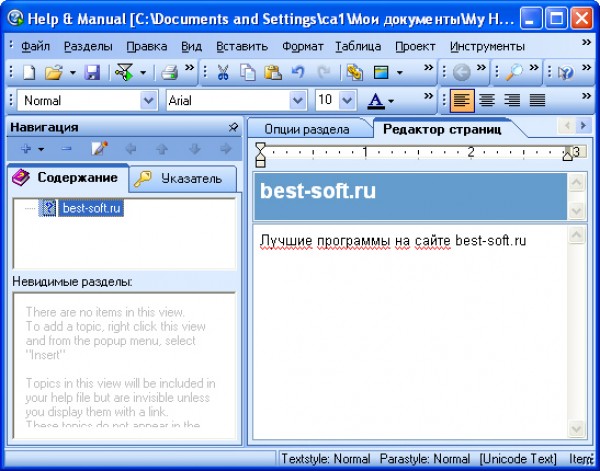
Task: Move topic left with arrow icon
Action: point(131,148)
